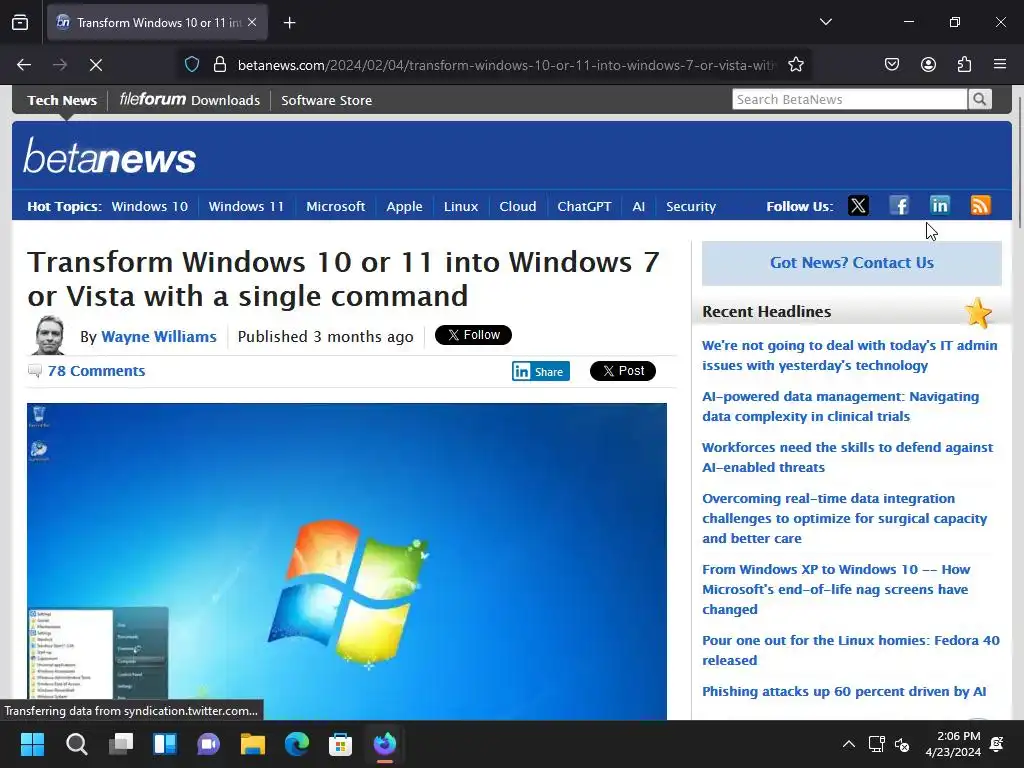1024x768 pixels.
Task: Follow BetaNews on X icon
Action: click(858, 206)
